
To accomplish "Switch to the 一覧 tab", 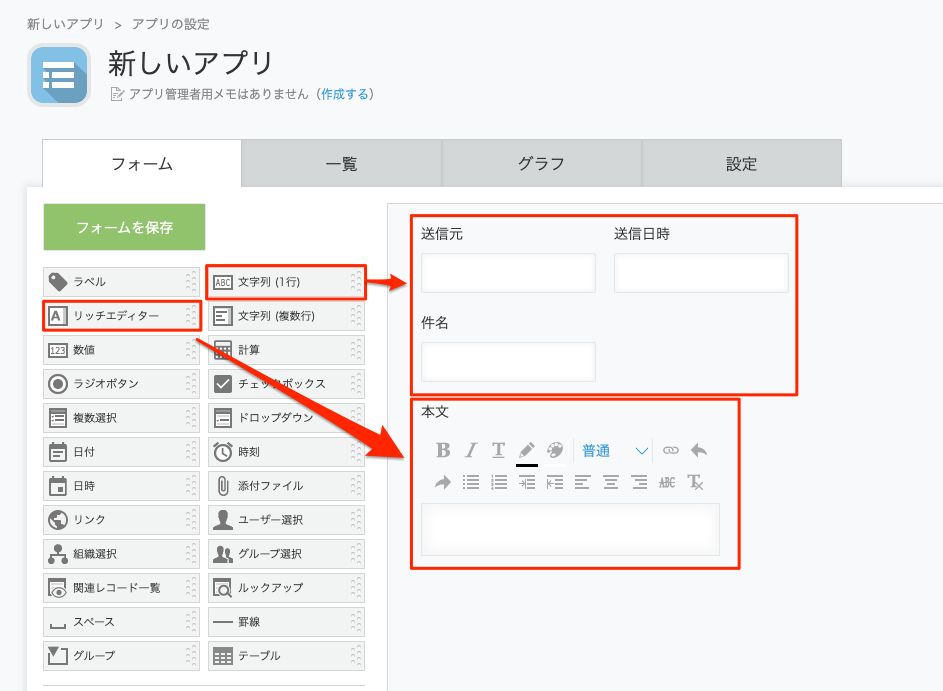I will point(342,164).
